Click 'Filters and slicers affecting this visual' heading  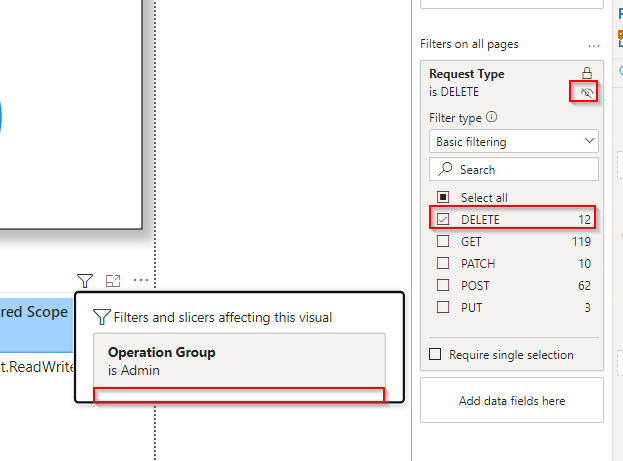point(222,317)
